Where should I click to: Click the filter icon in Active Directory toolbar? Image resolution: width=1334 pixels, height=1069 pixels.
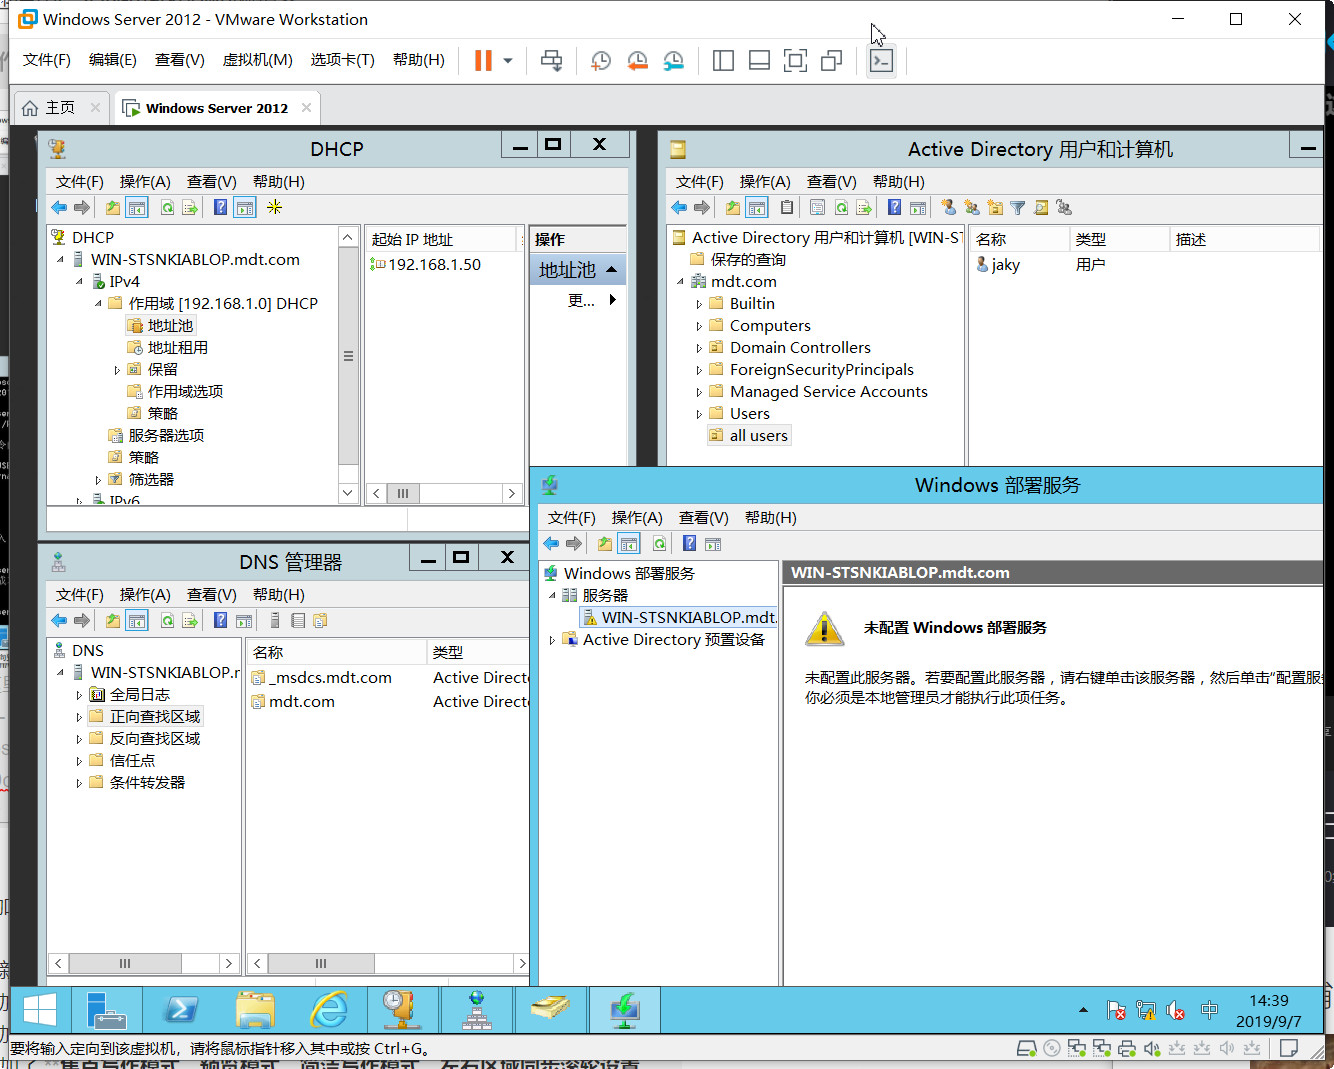coord(1018,207)
